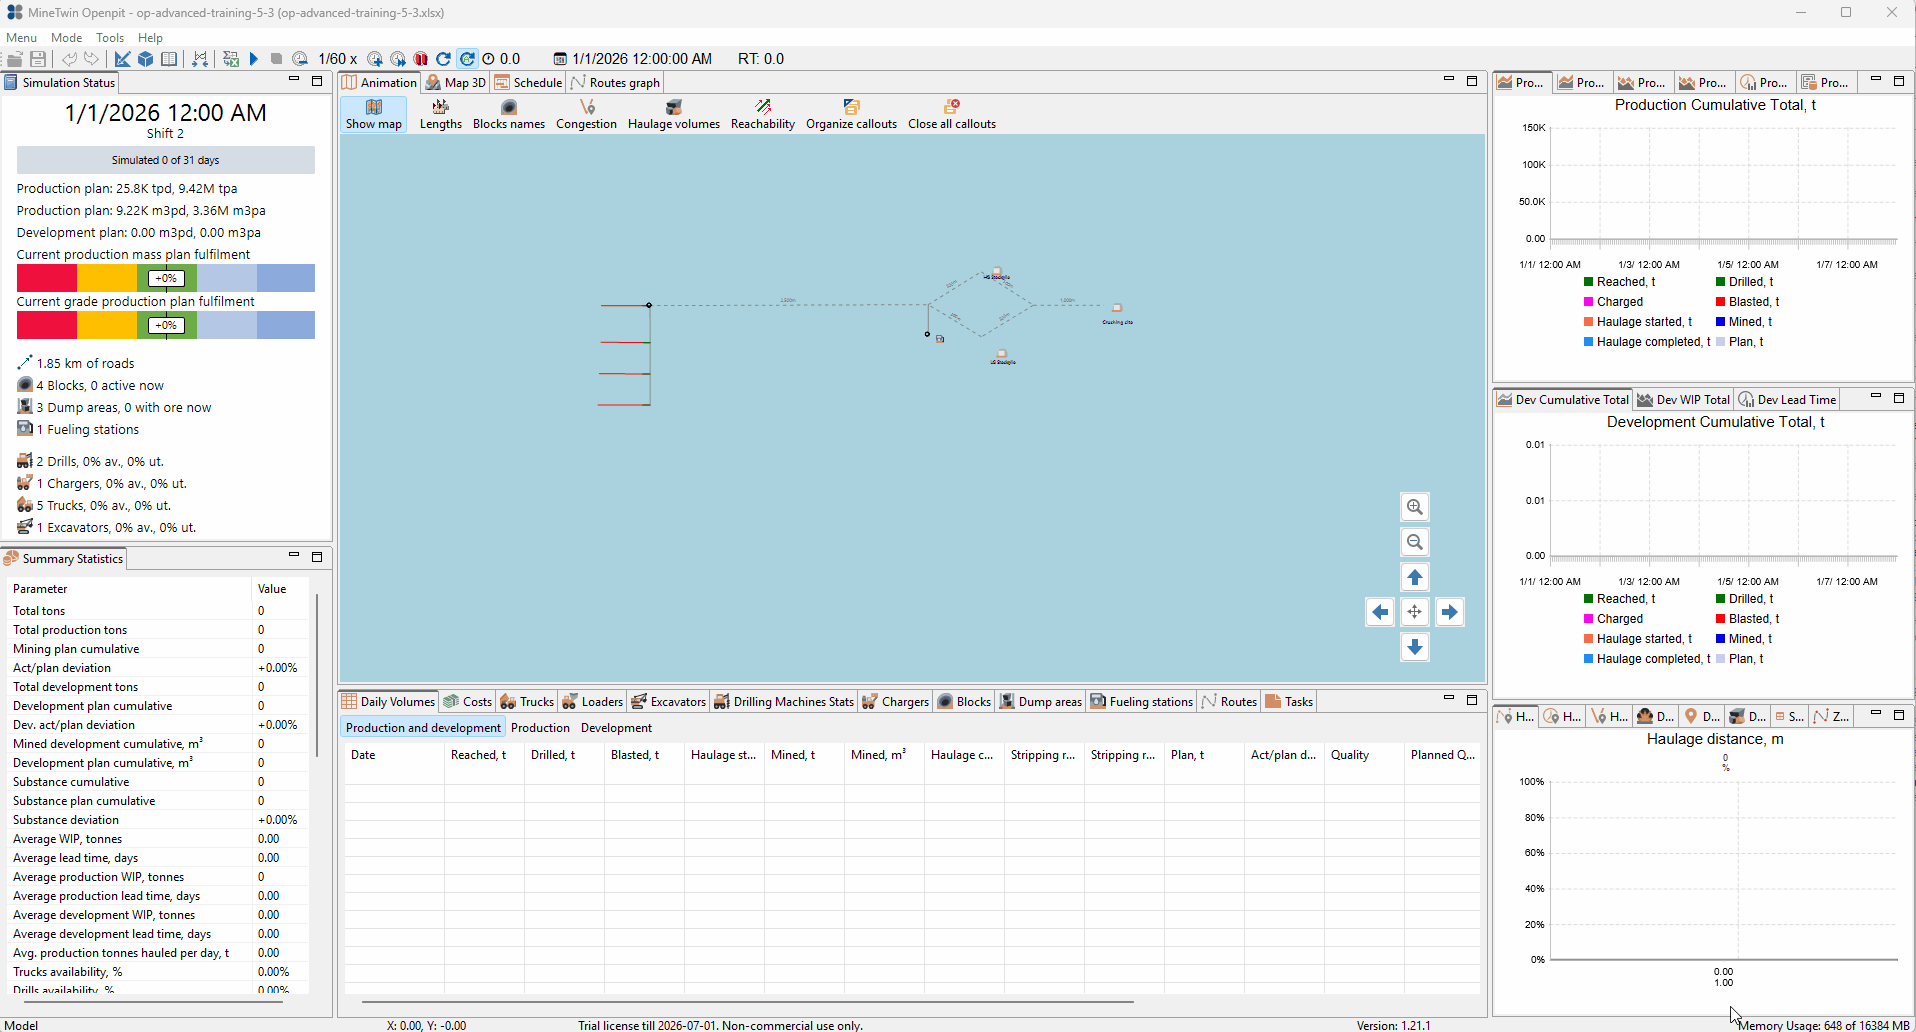
Task: Click Organize callouts
Action: [851, 114]
